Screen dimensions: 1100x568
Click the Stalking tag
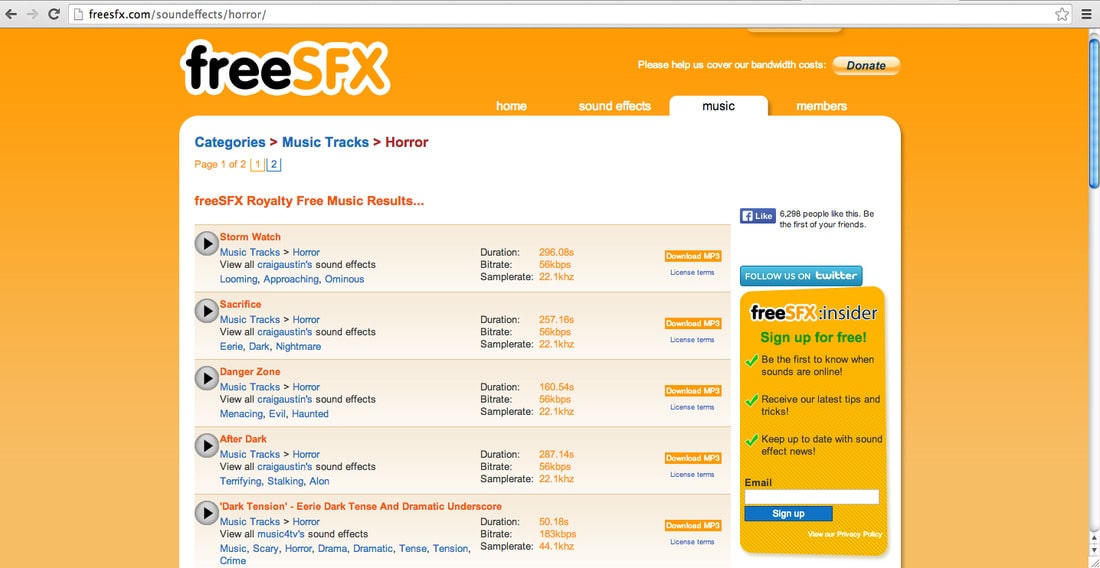coord(286,481)
